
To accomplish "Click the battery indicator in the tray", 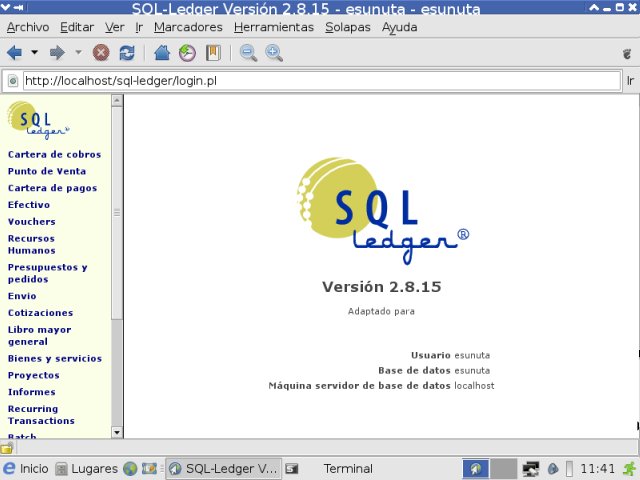I will click(x=570, y=469).
